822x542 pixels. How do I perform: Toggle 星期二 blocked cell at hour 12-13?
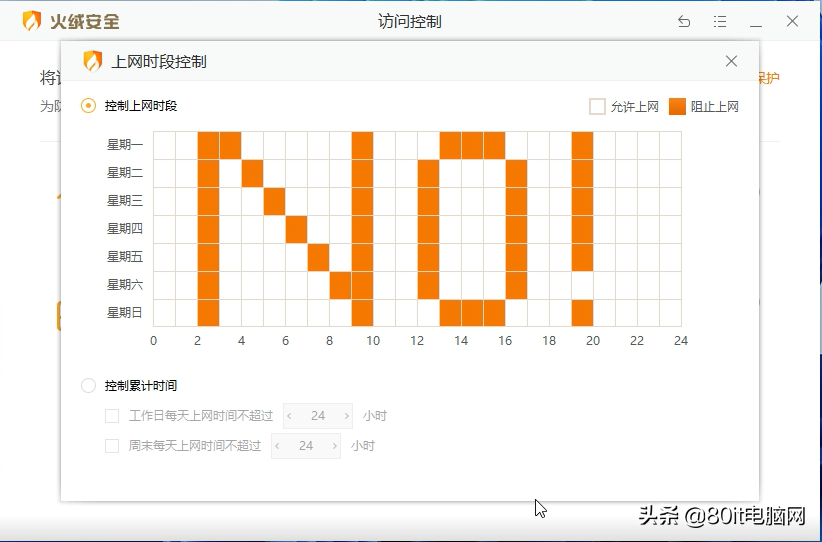(428, 174)
